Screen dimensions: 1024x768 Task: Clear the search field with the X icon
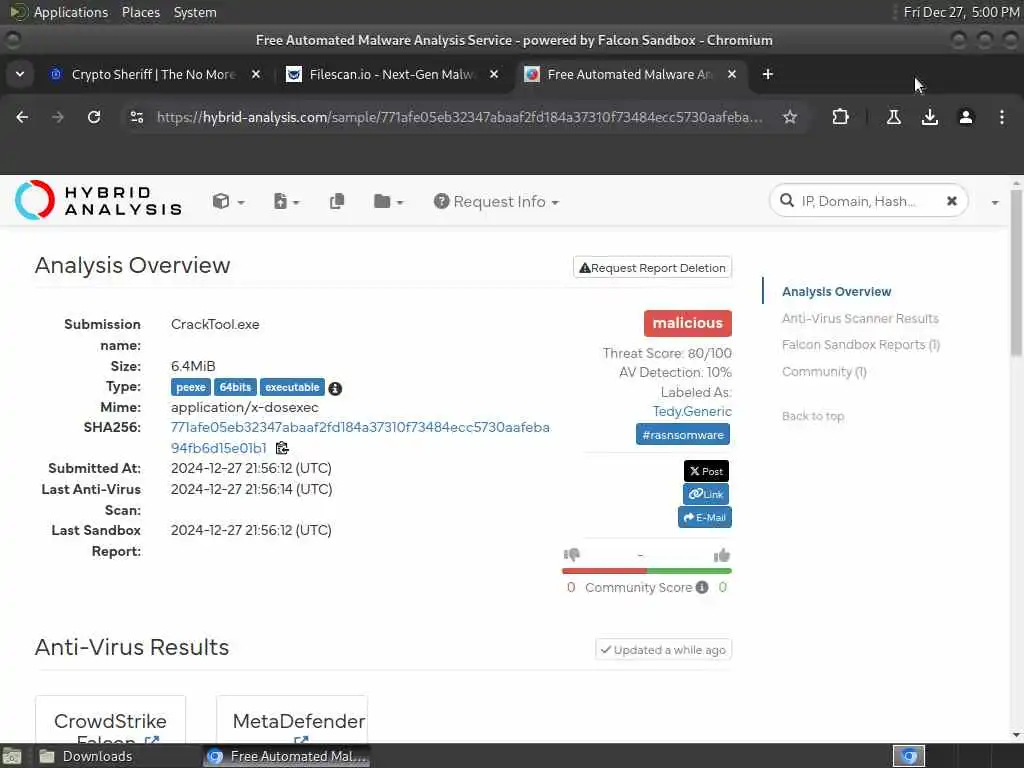[x=952, y=201]
